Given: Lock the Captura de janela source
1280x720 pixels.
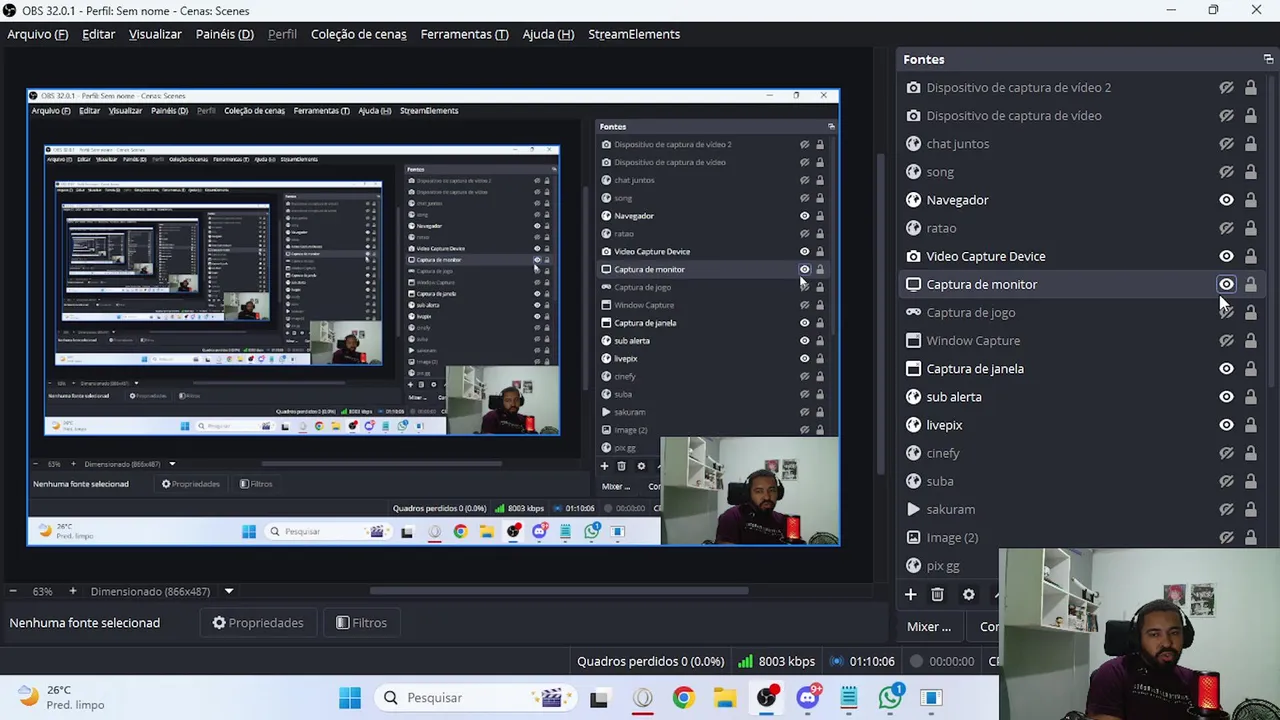Looking at the screenshot, I should tap(1250, 369).
